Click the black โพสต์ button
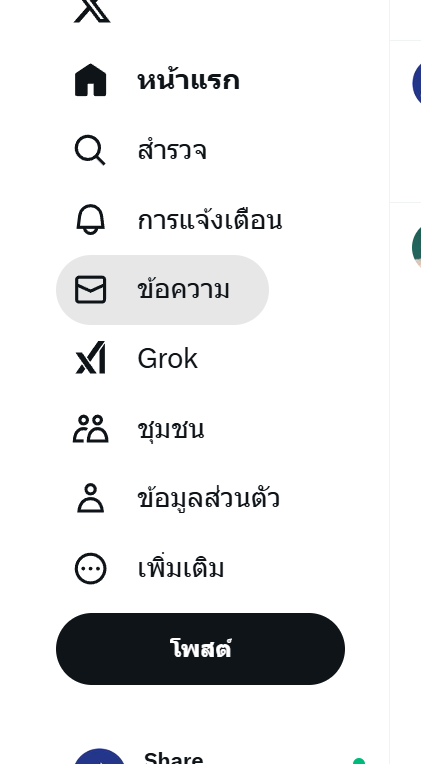 (x=200, y=649)
